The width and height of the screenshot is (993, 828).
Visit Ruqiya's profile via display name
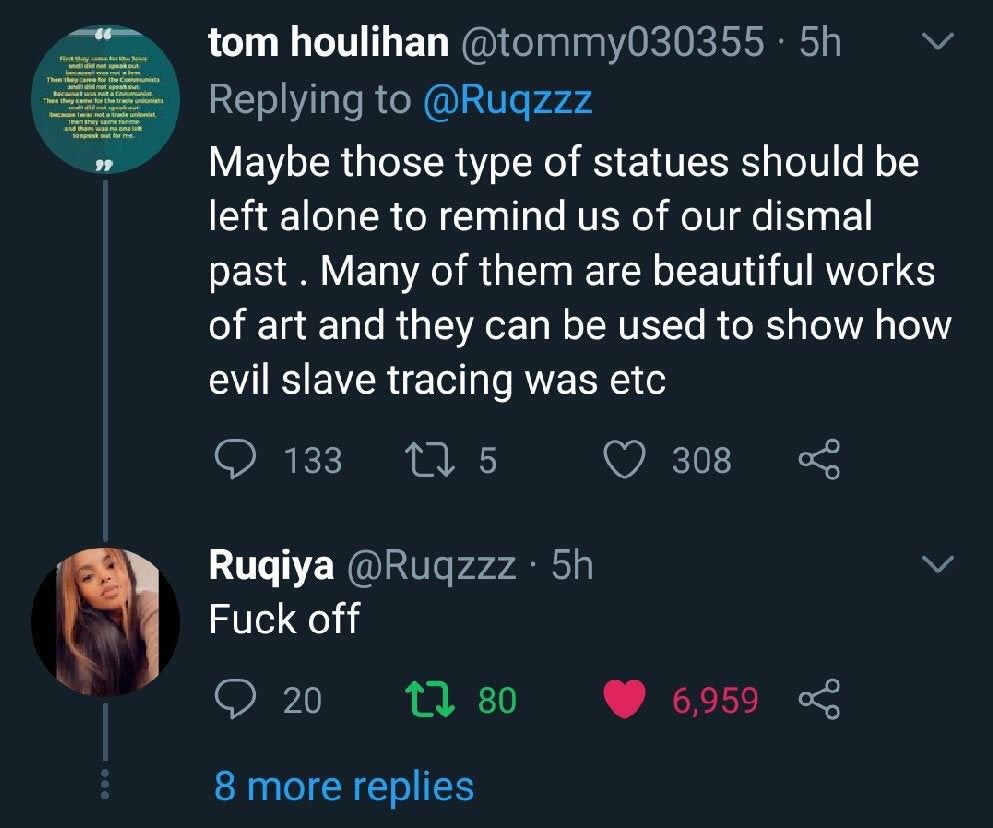point(270,566)
